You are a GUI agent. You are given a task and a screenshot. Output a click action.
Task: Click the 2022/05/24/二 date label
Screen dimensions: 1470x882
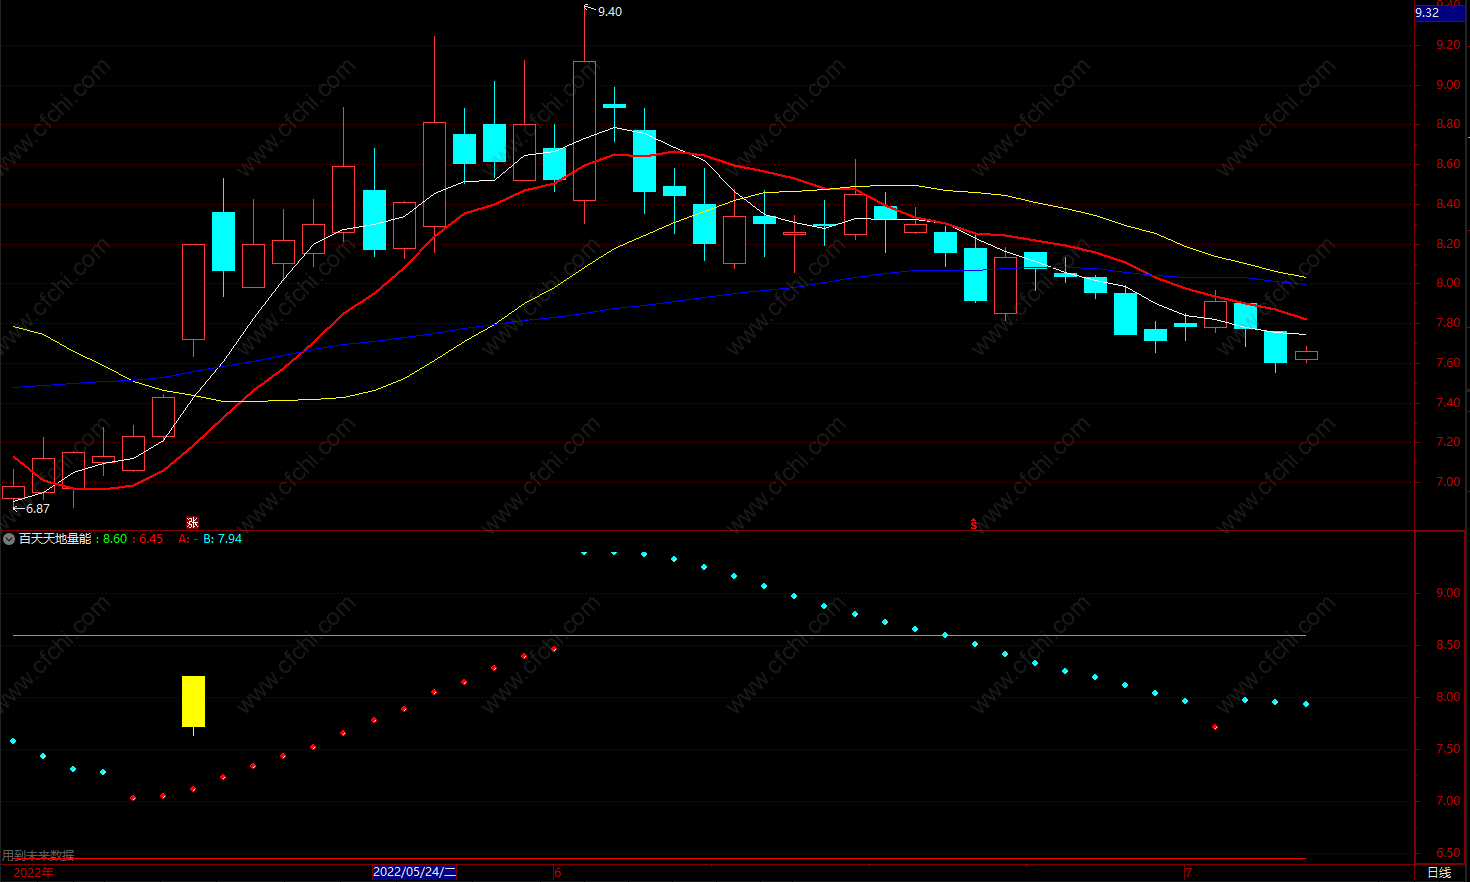(414, 872)
